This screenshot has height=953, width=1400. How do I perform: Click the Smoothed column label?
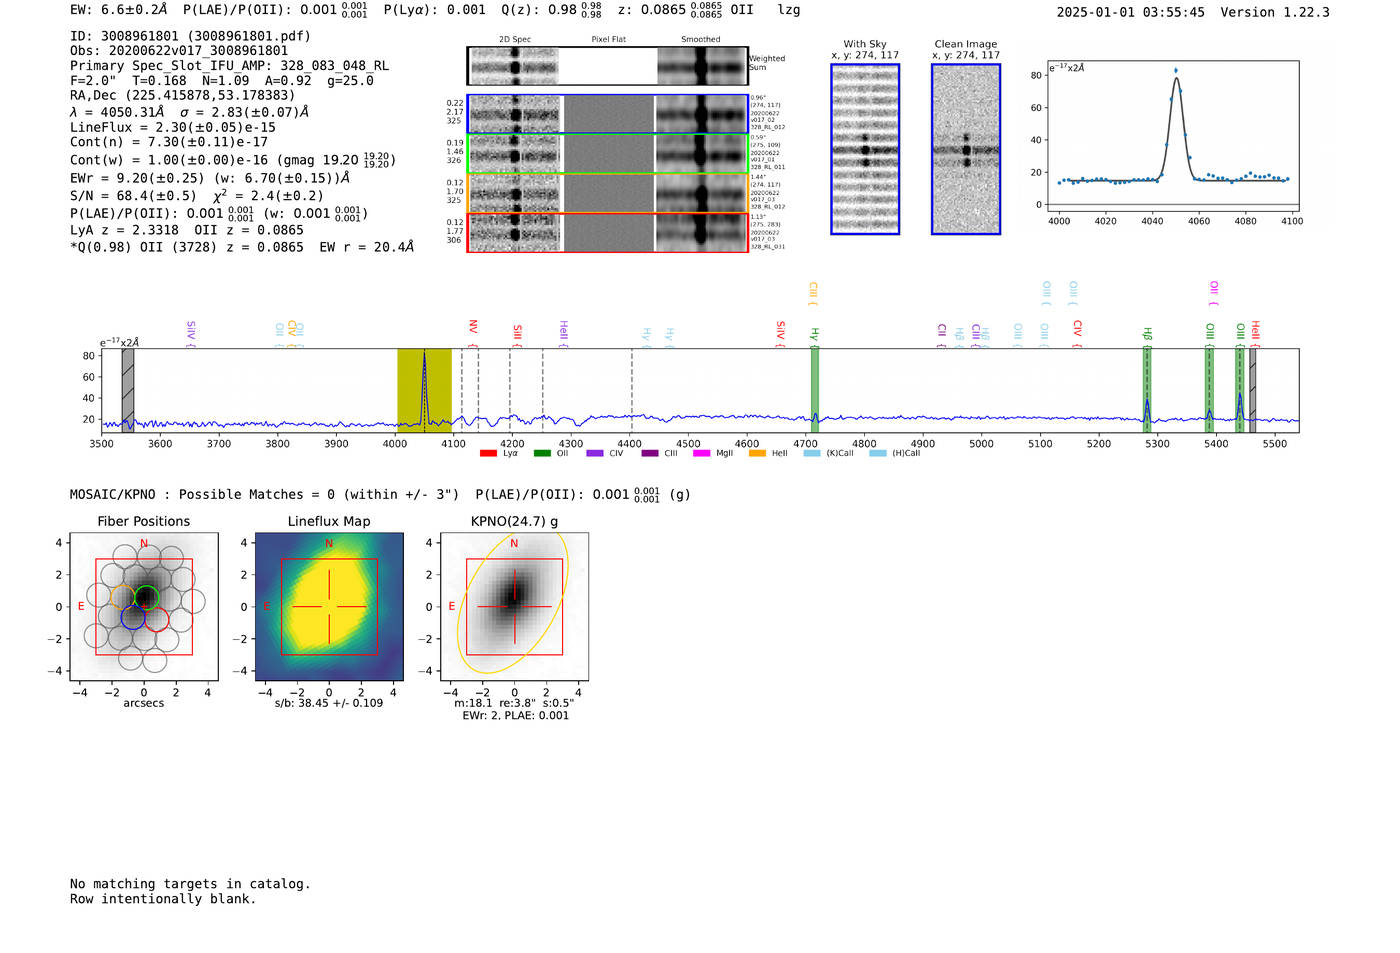click(701, 40)
